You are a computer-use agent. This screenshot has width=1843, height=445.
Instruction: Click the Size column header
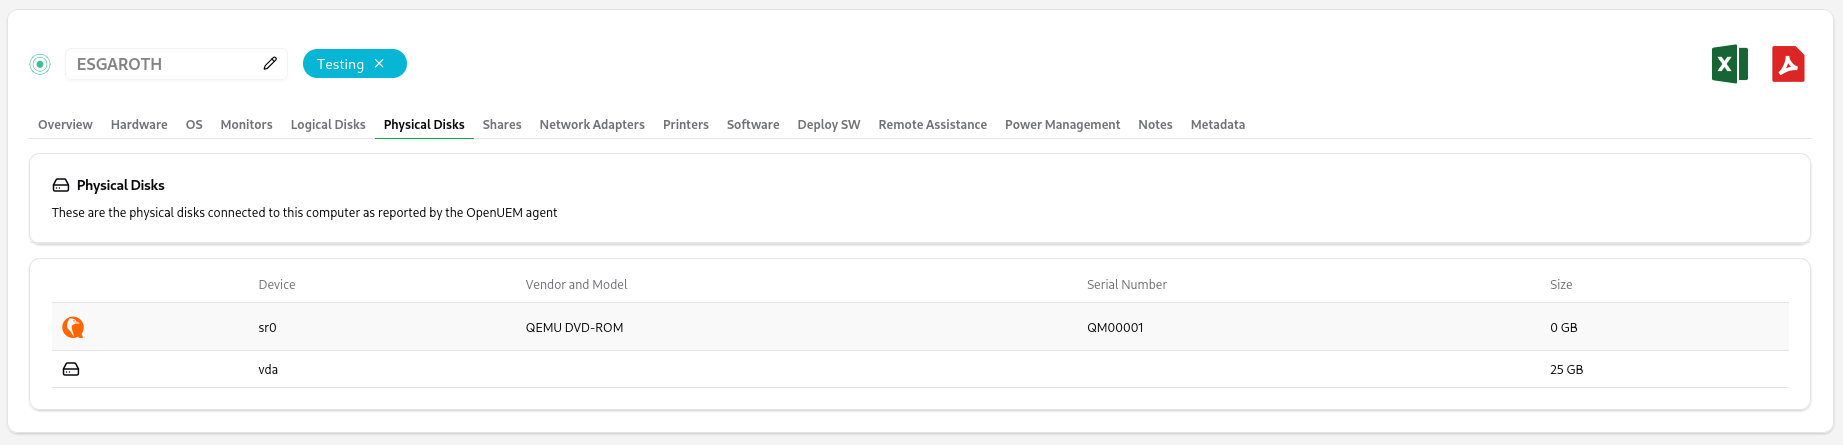(1561, 285)
